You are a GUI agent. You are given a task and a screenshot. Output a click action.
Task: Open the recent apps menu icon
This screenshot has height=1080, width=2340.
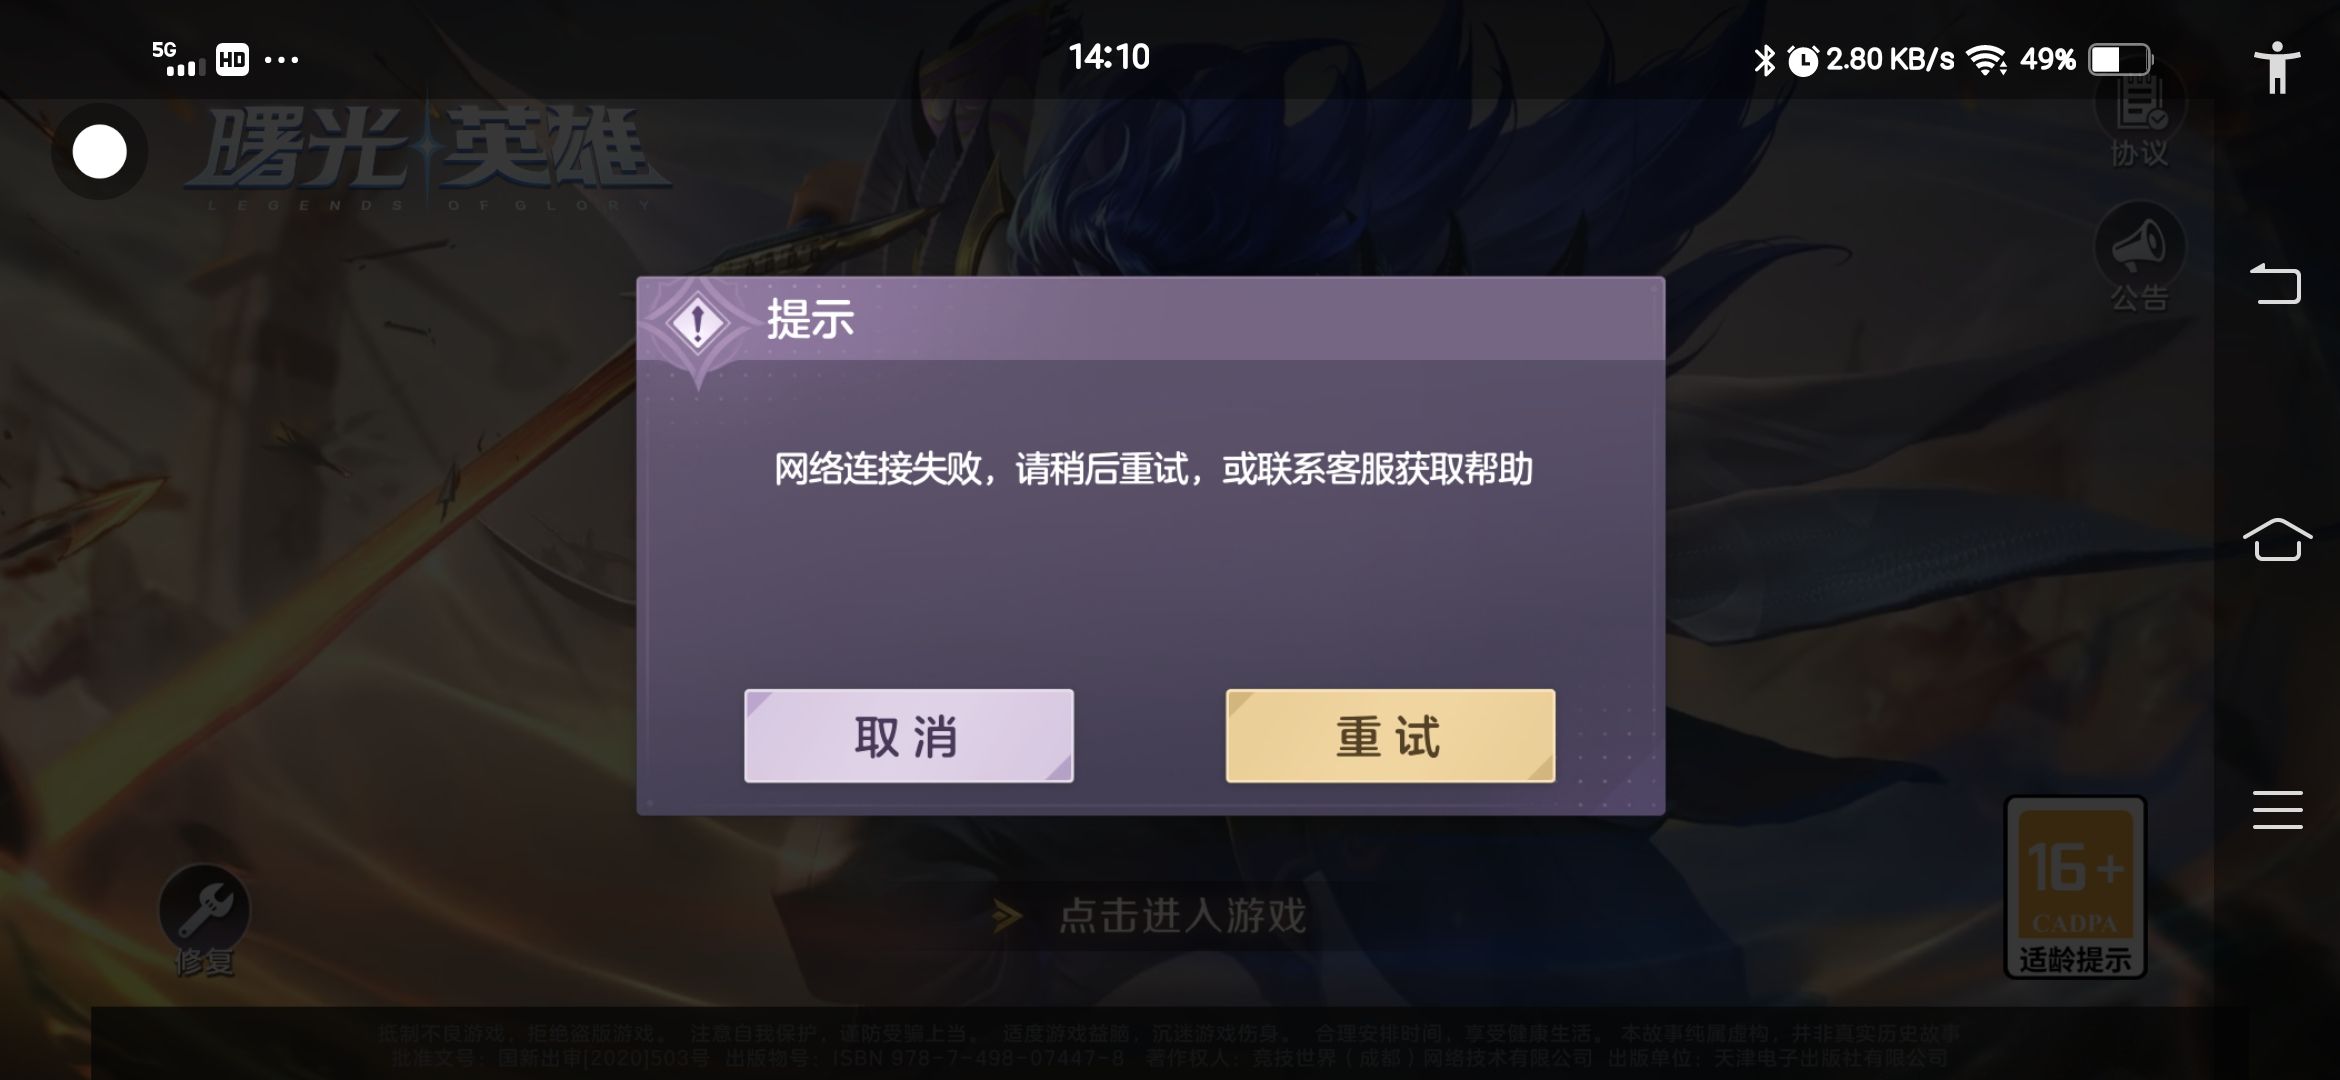coord(2277,810)
